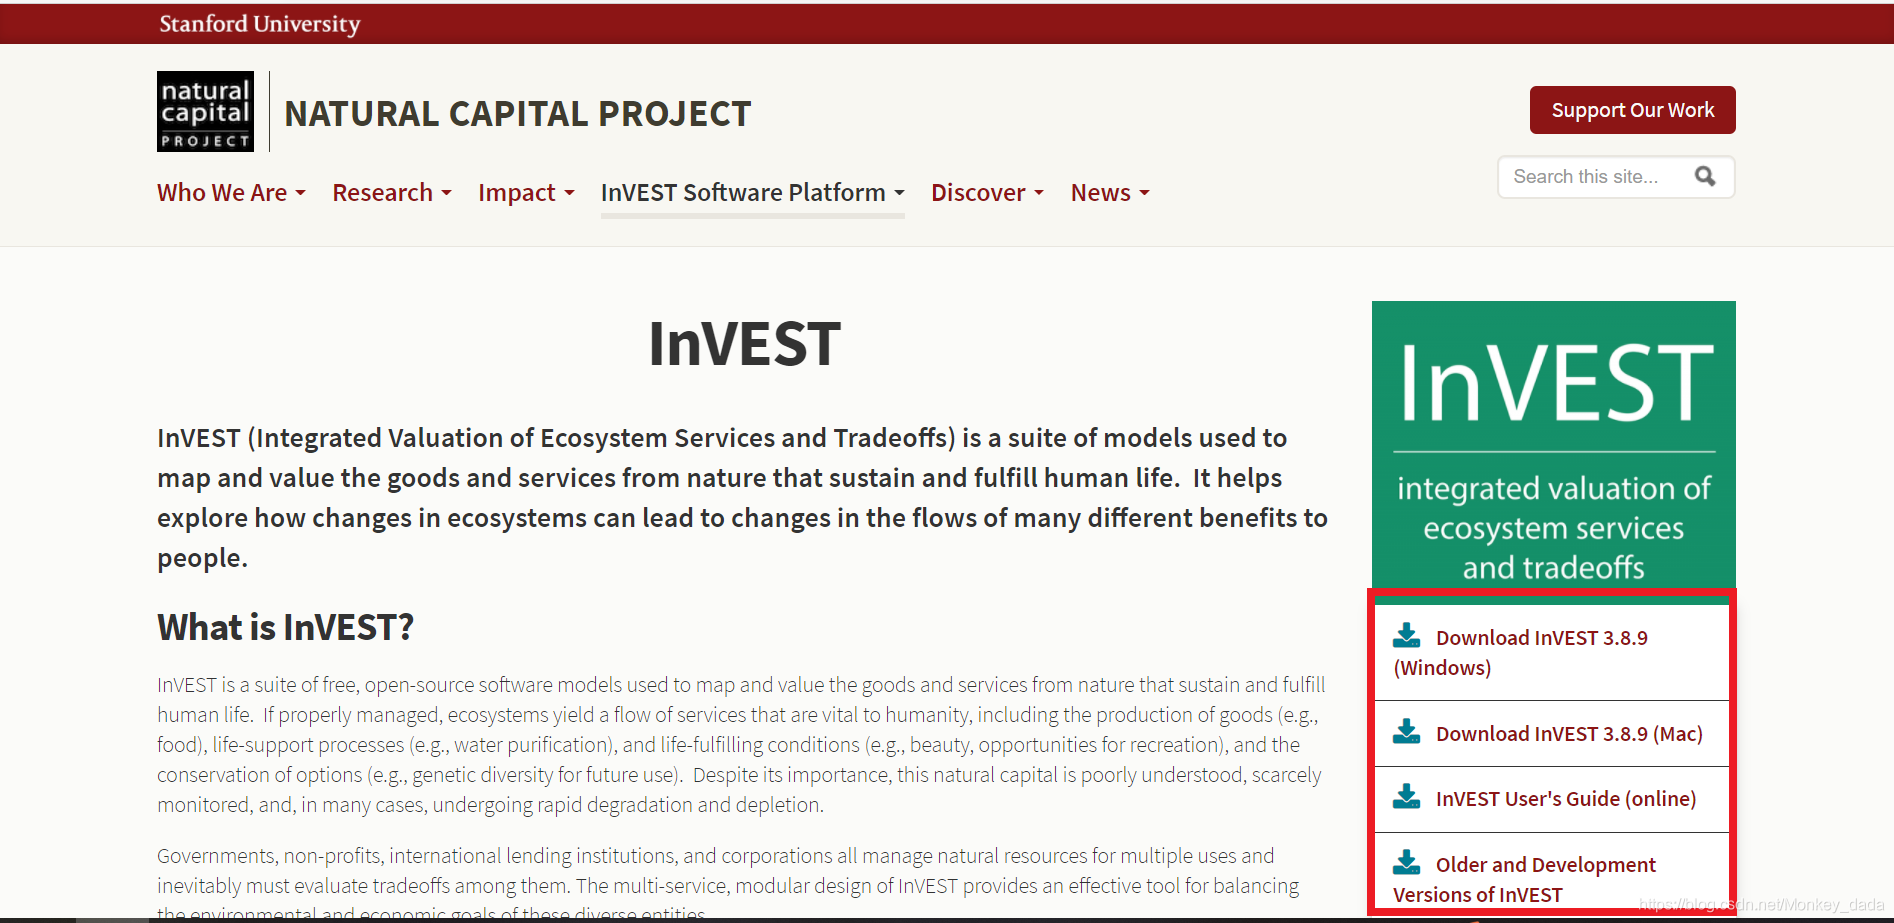Click download icon beside Older and Development Versions

click(1407, 862)
